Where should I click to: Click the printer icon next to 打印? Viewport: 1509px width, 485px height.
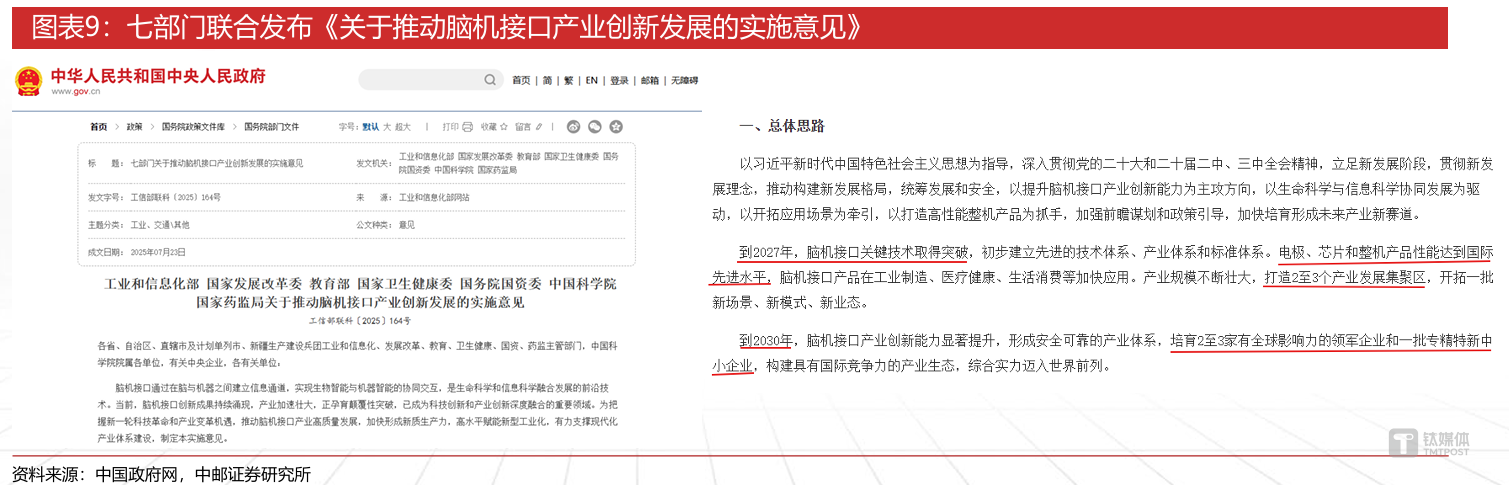pyautogui.click(x=467, y=127)
